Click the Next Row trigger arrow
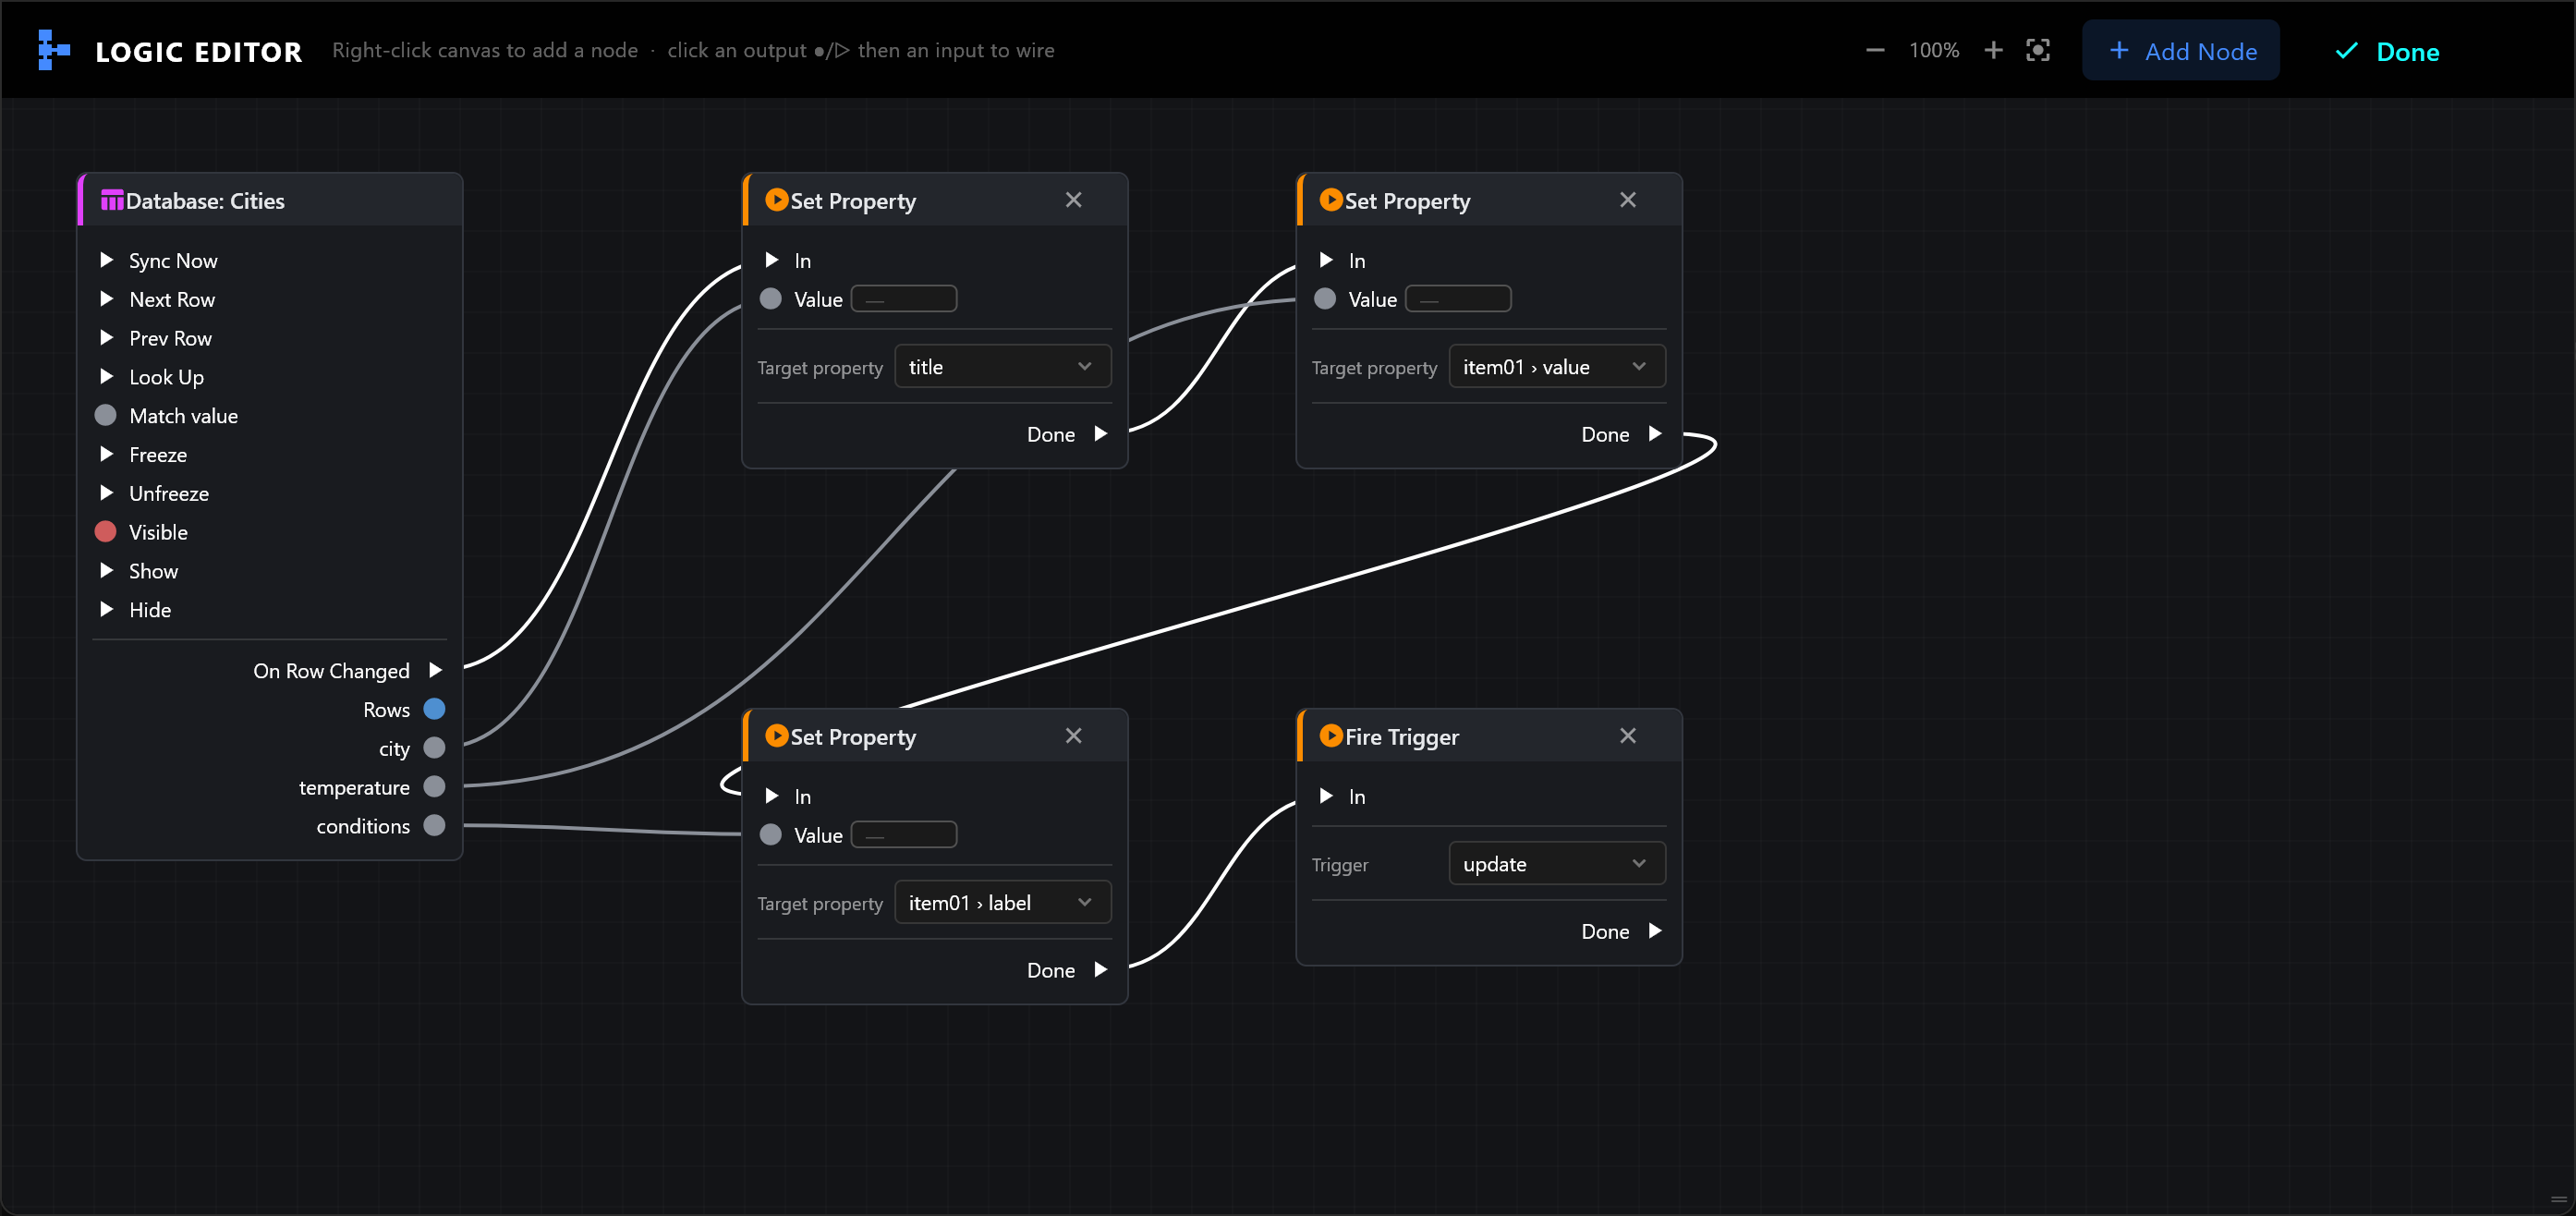The image size is (2576, 1216). pyautogui.click(x=106, y=298)
